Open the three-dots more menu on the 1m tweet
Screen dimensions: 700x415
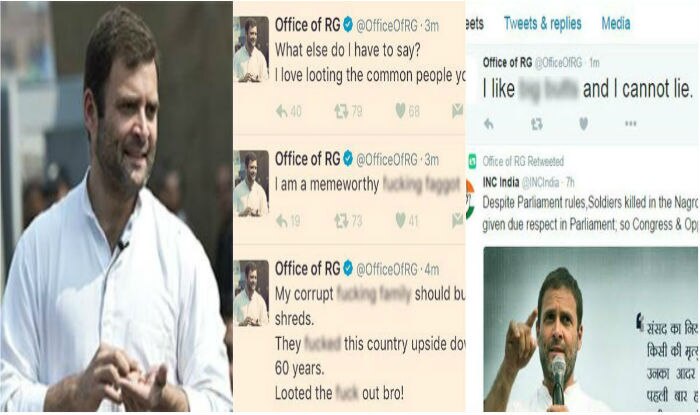coord(630,124)
